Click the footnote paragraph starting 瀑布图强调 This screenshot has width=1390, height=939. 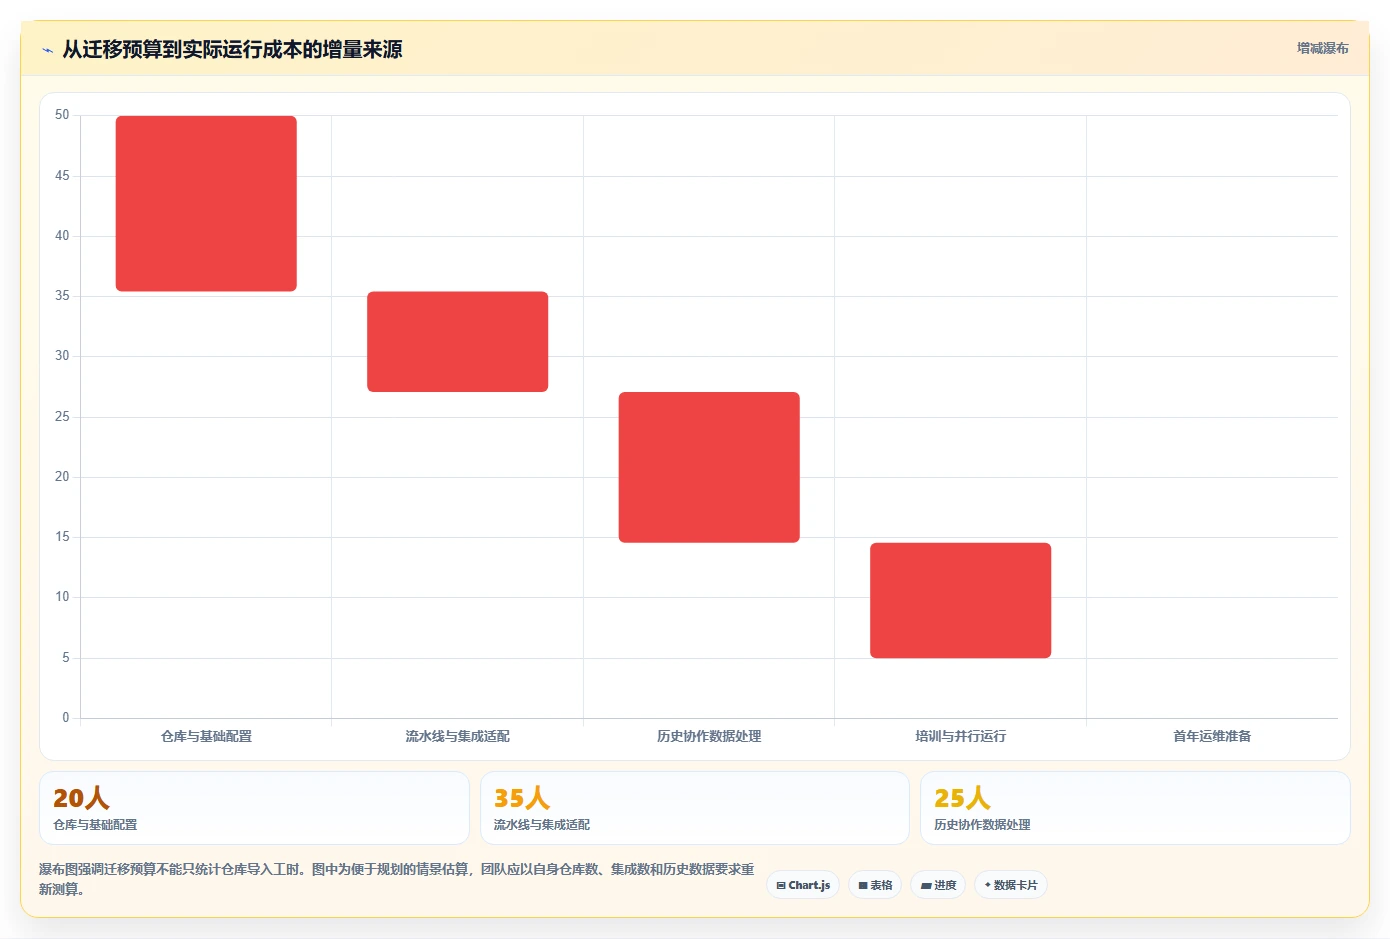click(x=397, y=879)
